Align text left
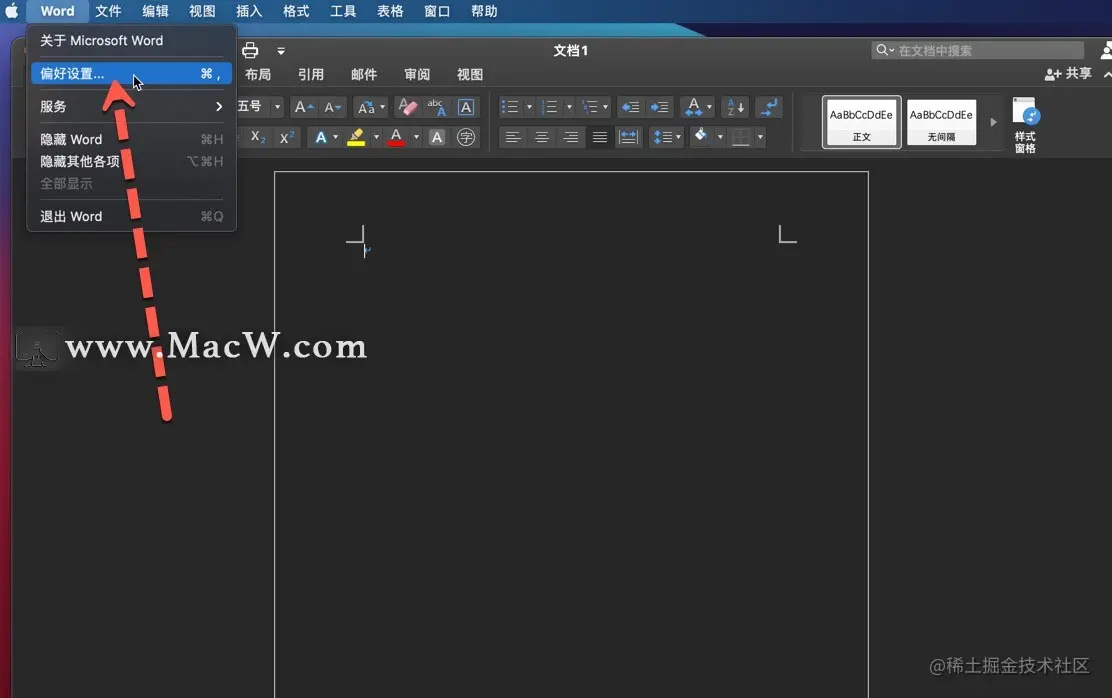The height and width of the screenshot is (698, 1112). coord(512,137)
